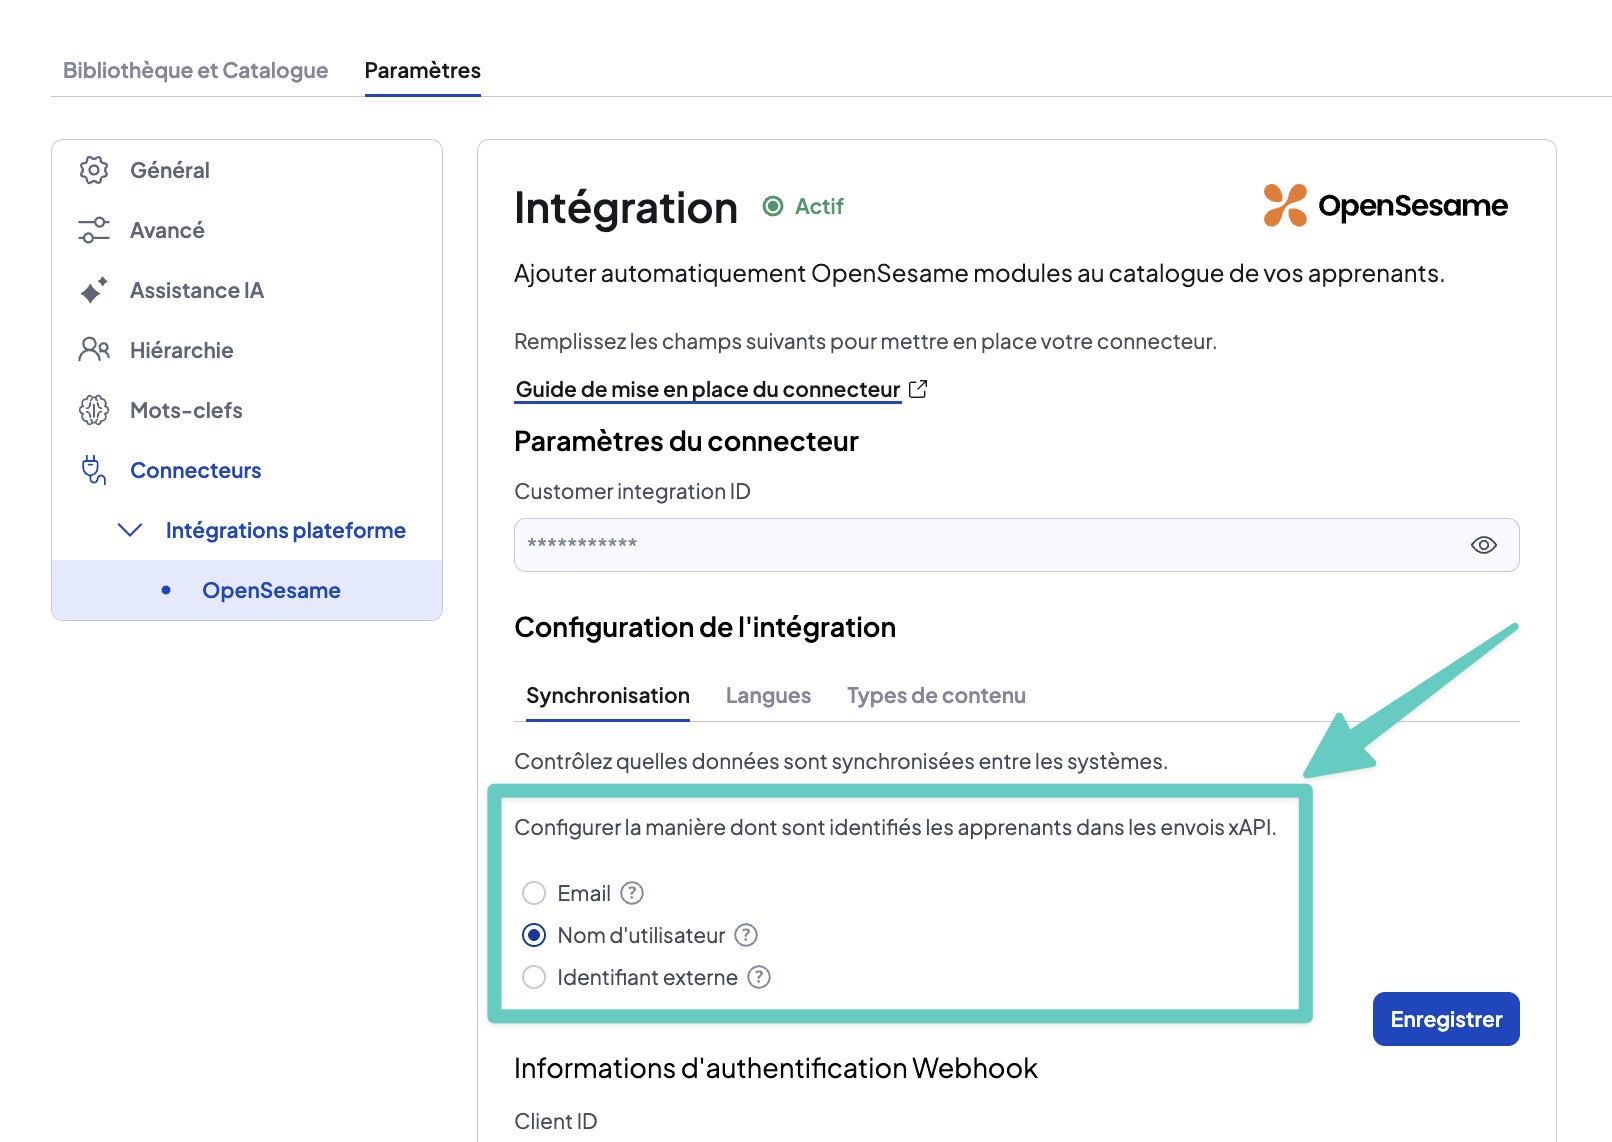1612x1142 pixels.
Task: Click the Paramètres du connecteur heading
Action: pyautogui.click(x=686, y=441)
